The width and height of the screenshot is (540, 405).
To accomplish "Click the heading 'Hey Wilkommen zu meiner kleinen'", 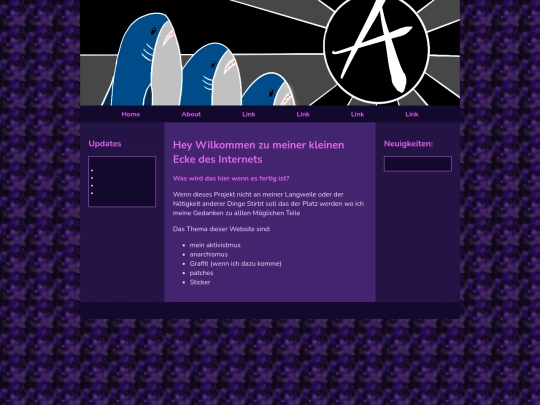I will coord(259,145).
